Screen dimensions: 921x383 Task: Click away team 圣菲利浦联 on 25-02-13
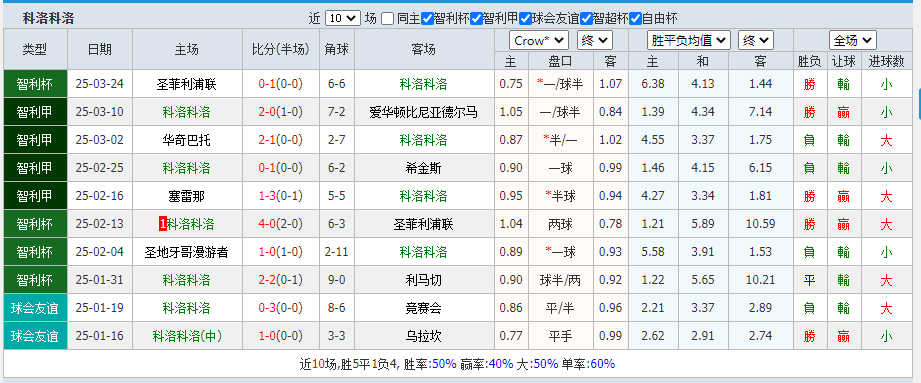tap(423, 224)
